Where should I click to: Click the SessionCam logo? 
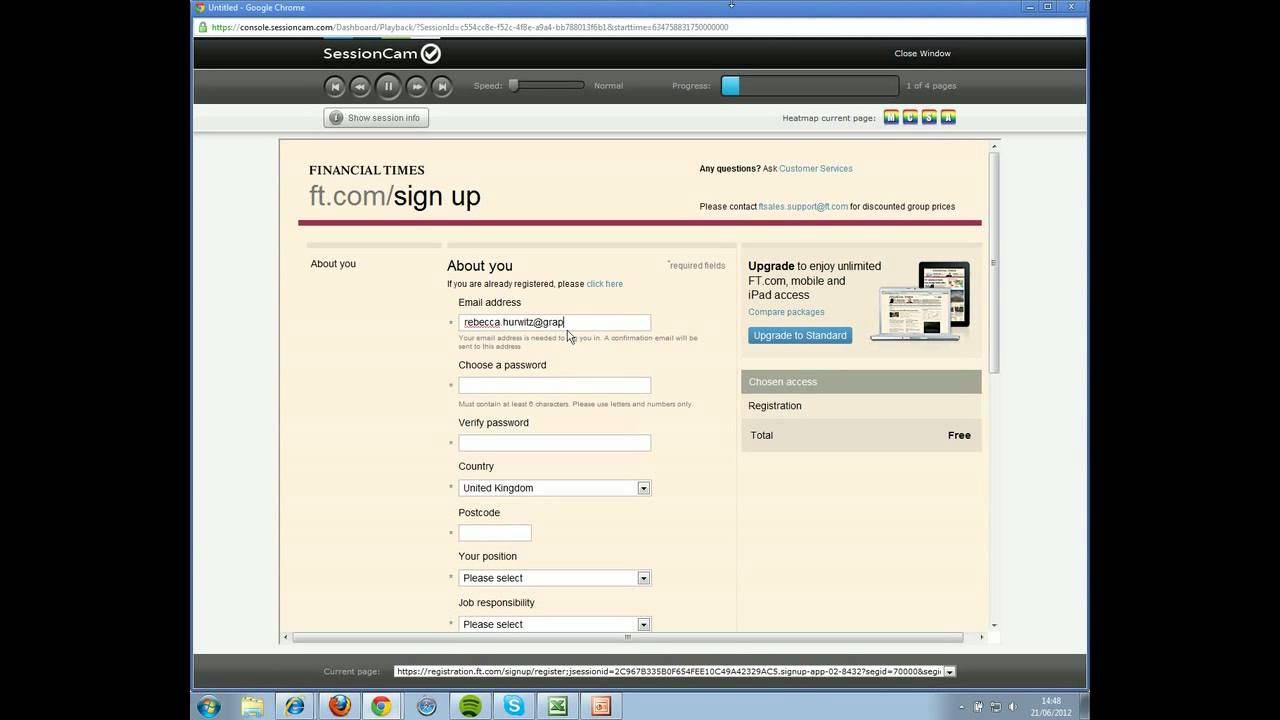(382, 54)
